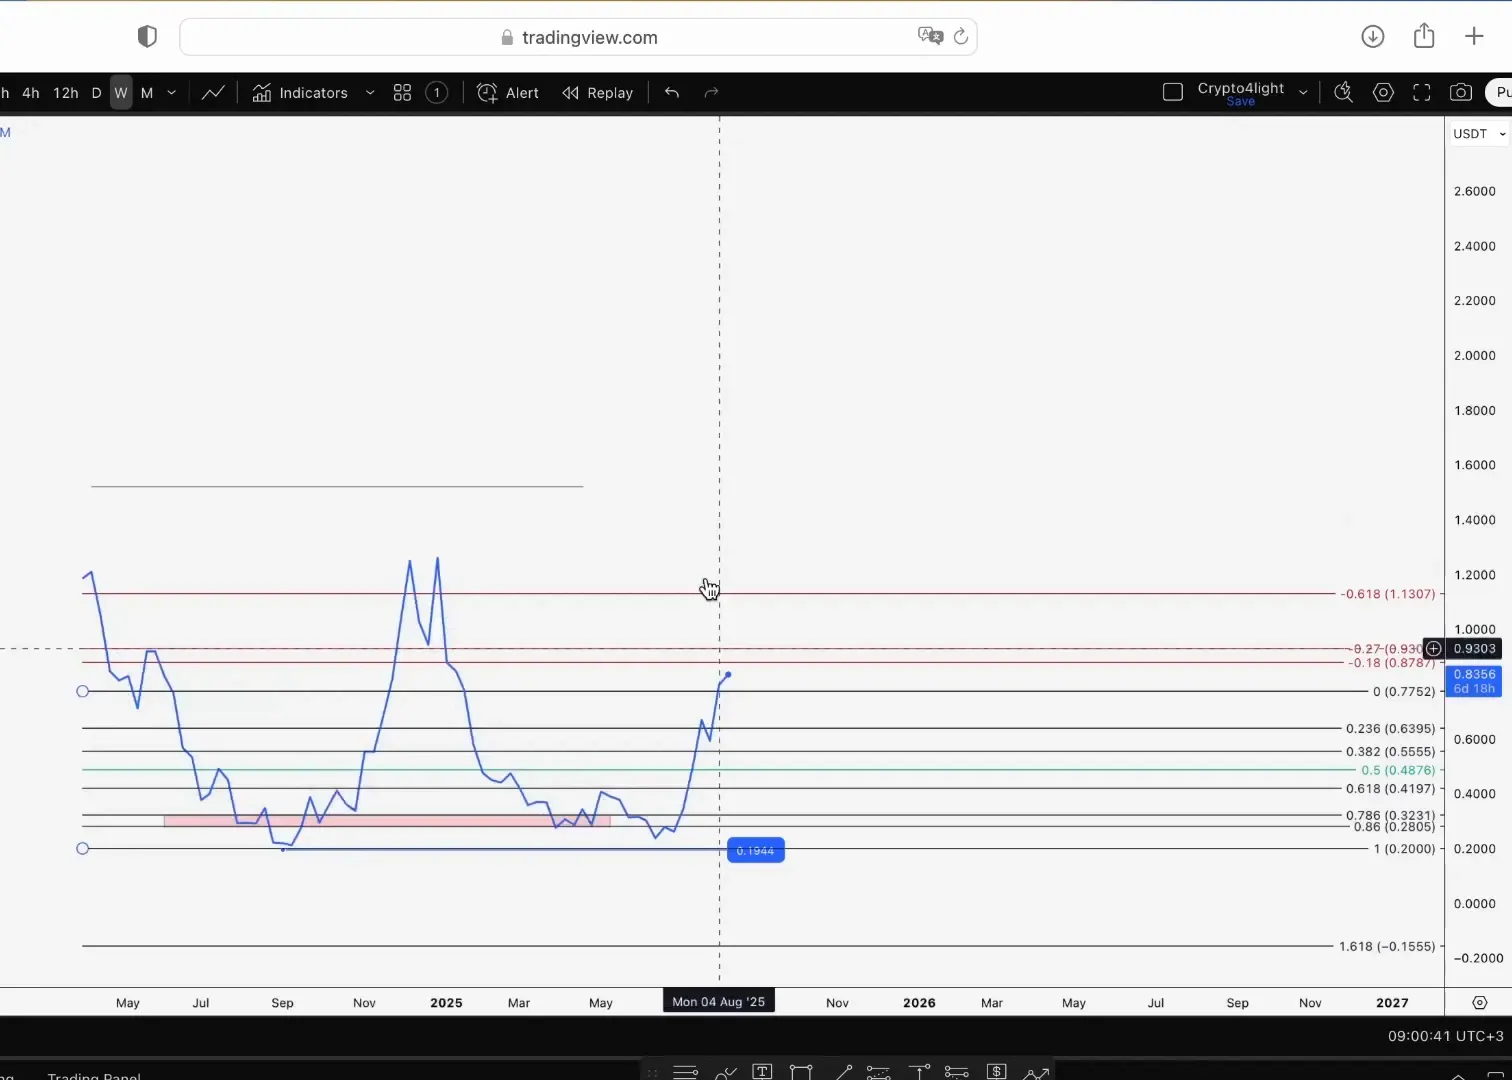
Task: Open a new browser tab
Action: click(x=1474, y=37)
